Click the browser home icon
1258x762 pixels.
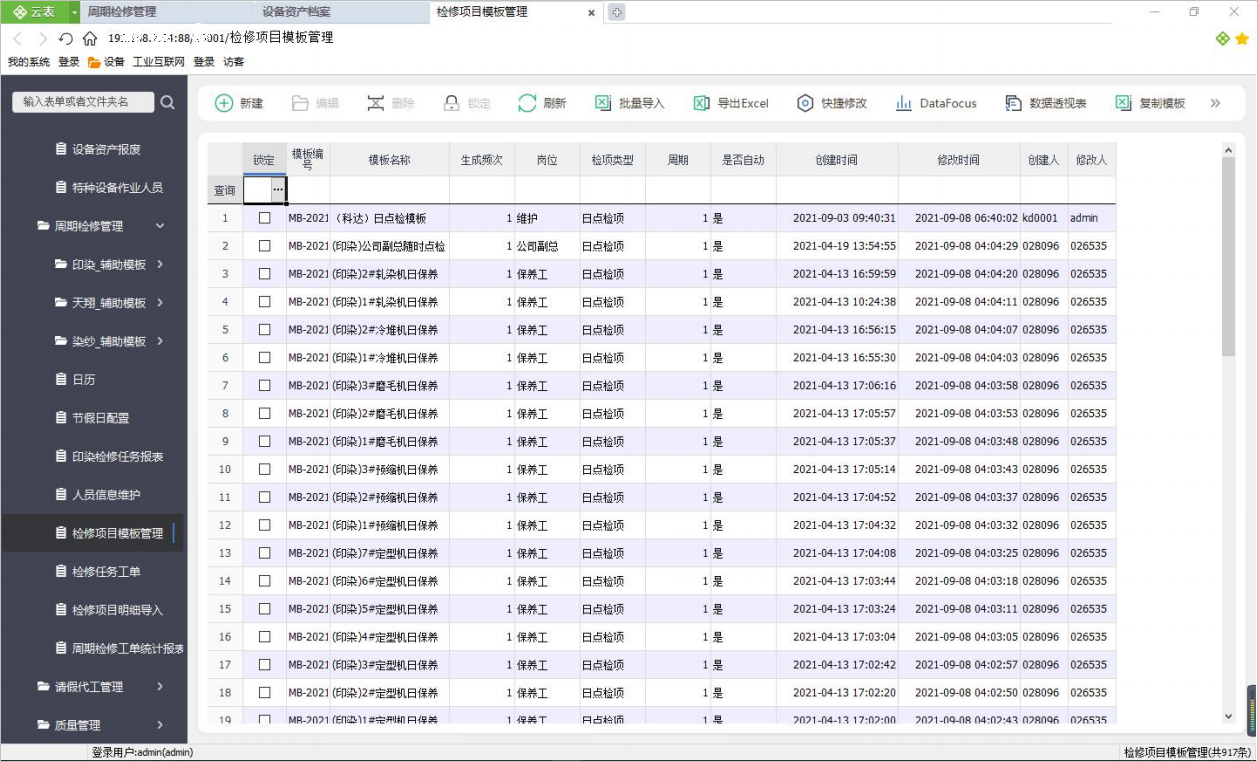point(90,38)
